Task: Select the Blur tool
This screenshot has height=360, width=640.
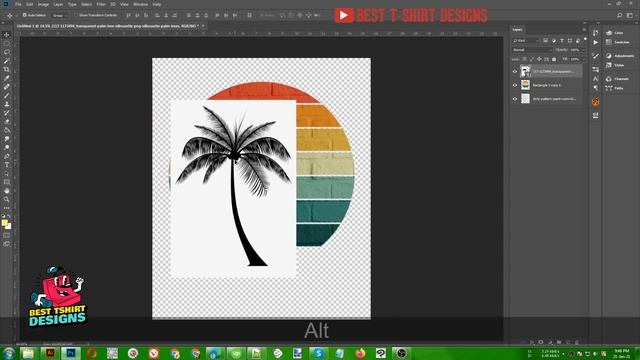Action: 7,139
